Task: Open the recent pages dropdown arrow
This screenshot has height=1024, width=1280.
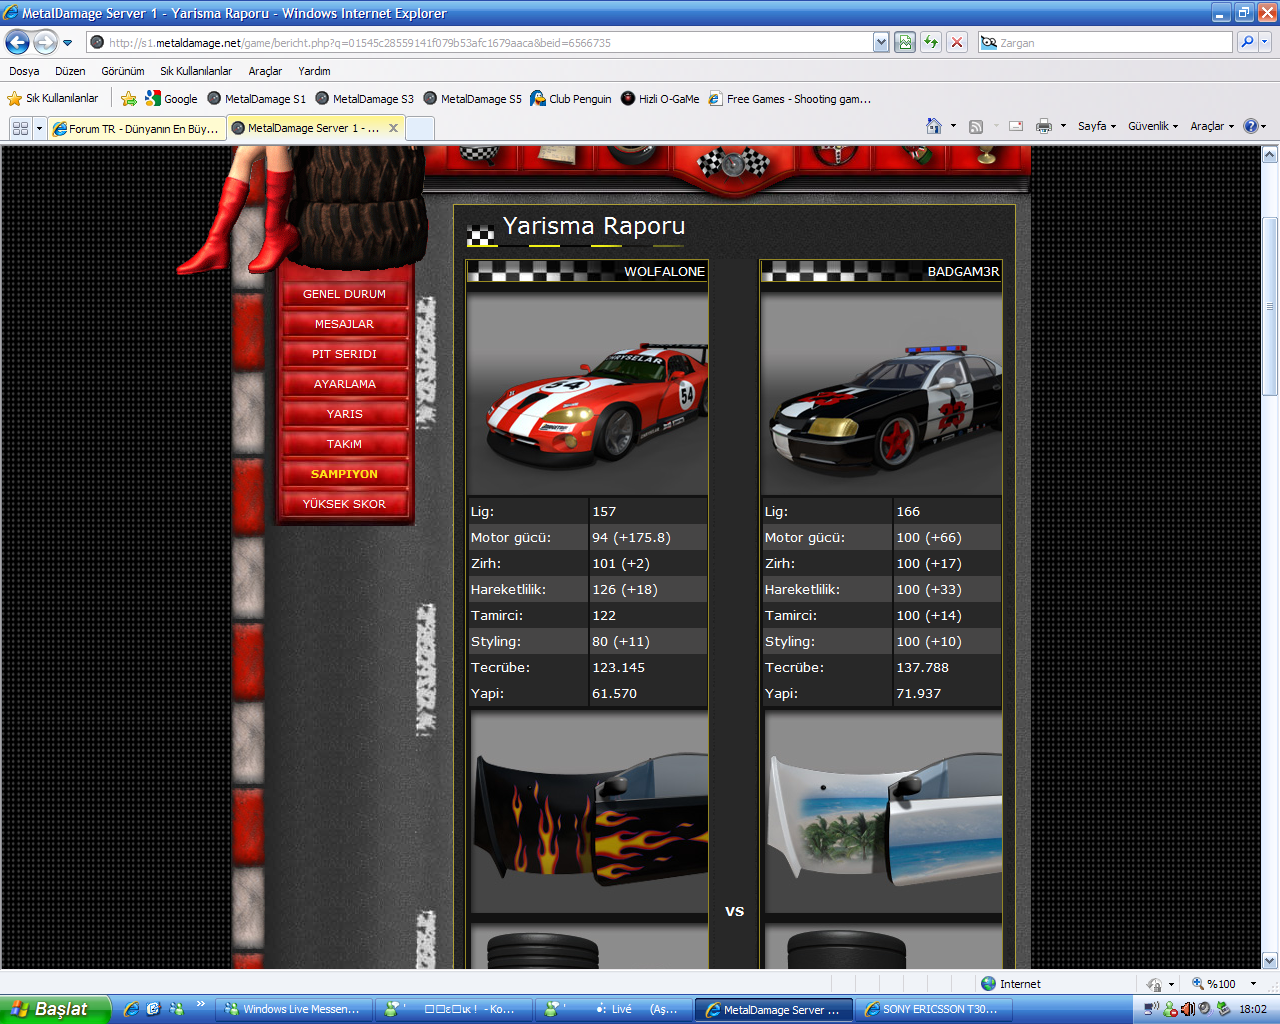Action: point(67,43)
